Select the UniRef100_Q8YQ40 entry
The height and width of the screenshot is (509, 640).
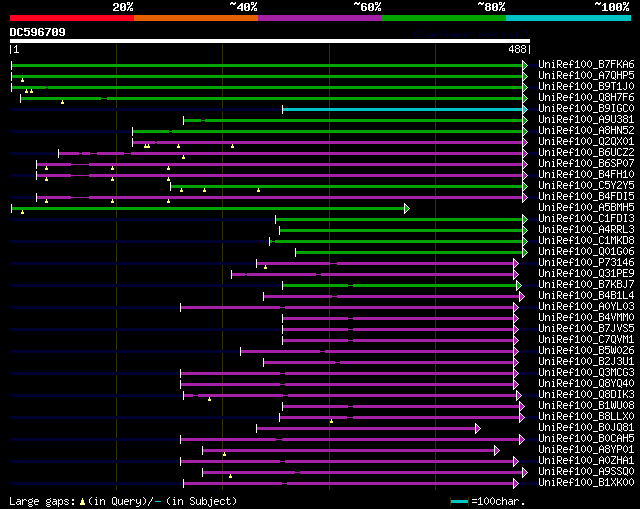(x=586, y=384)
